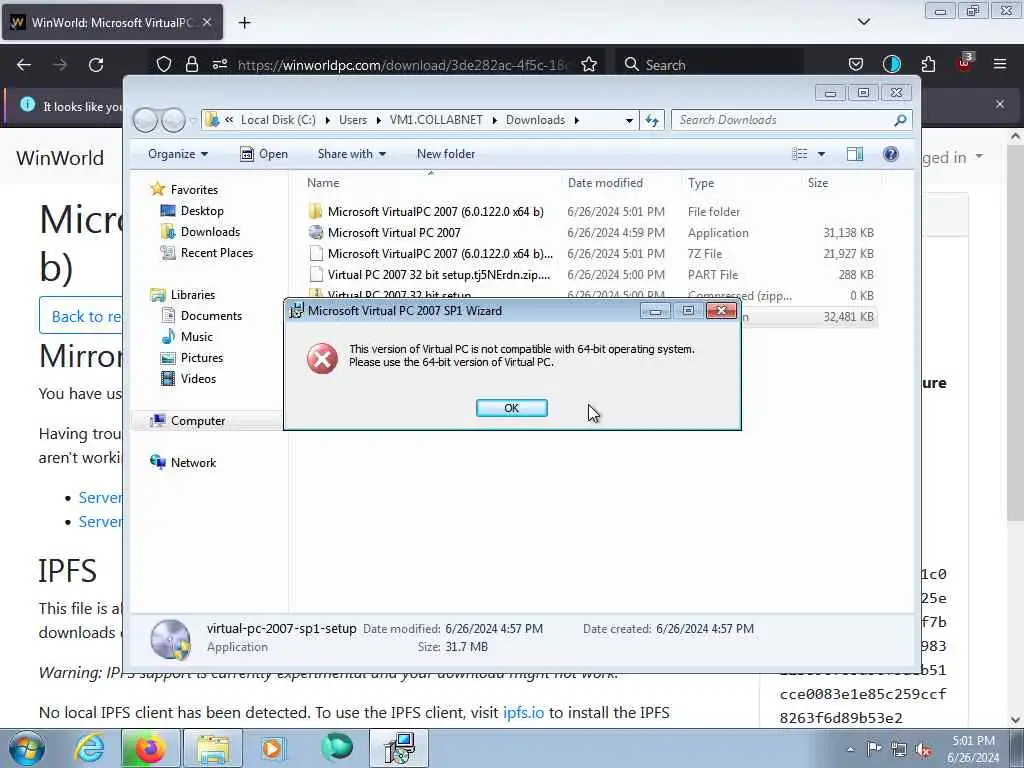Open Recent Places in the sidebar
The width and height of the screenshot is (1024, 768).
(216, 253)
